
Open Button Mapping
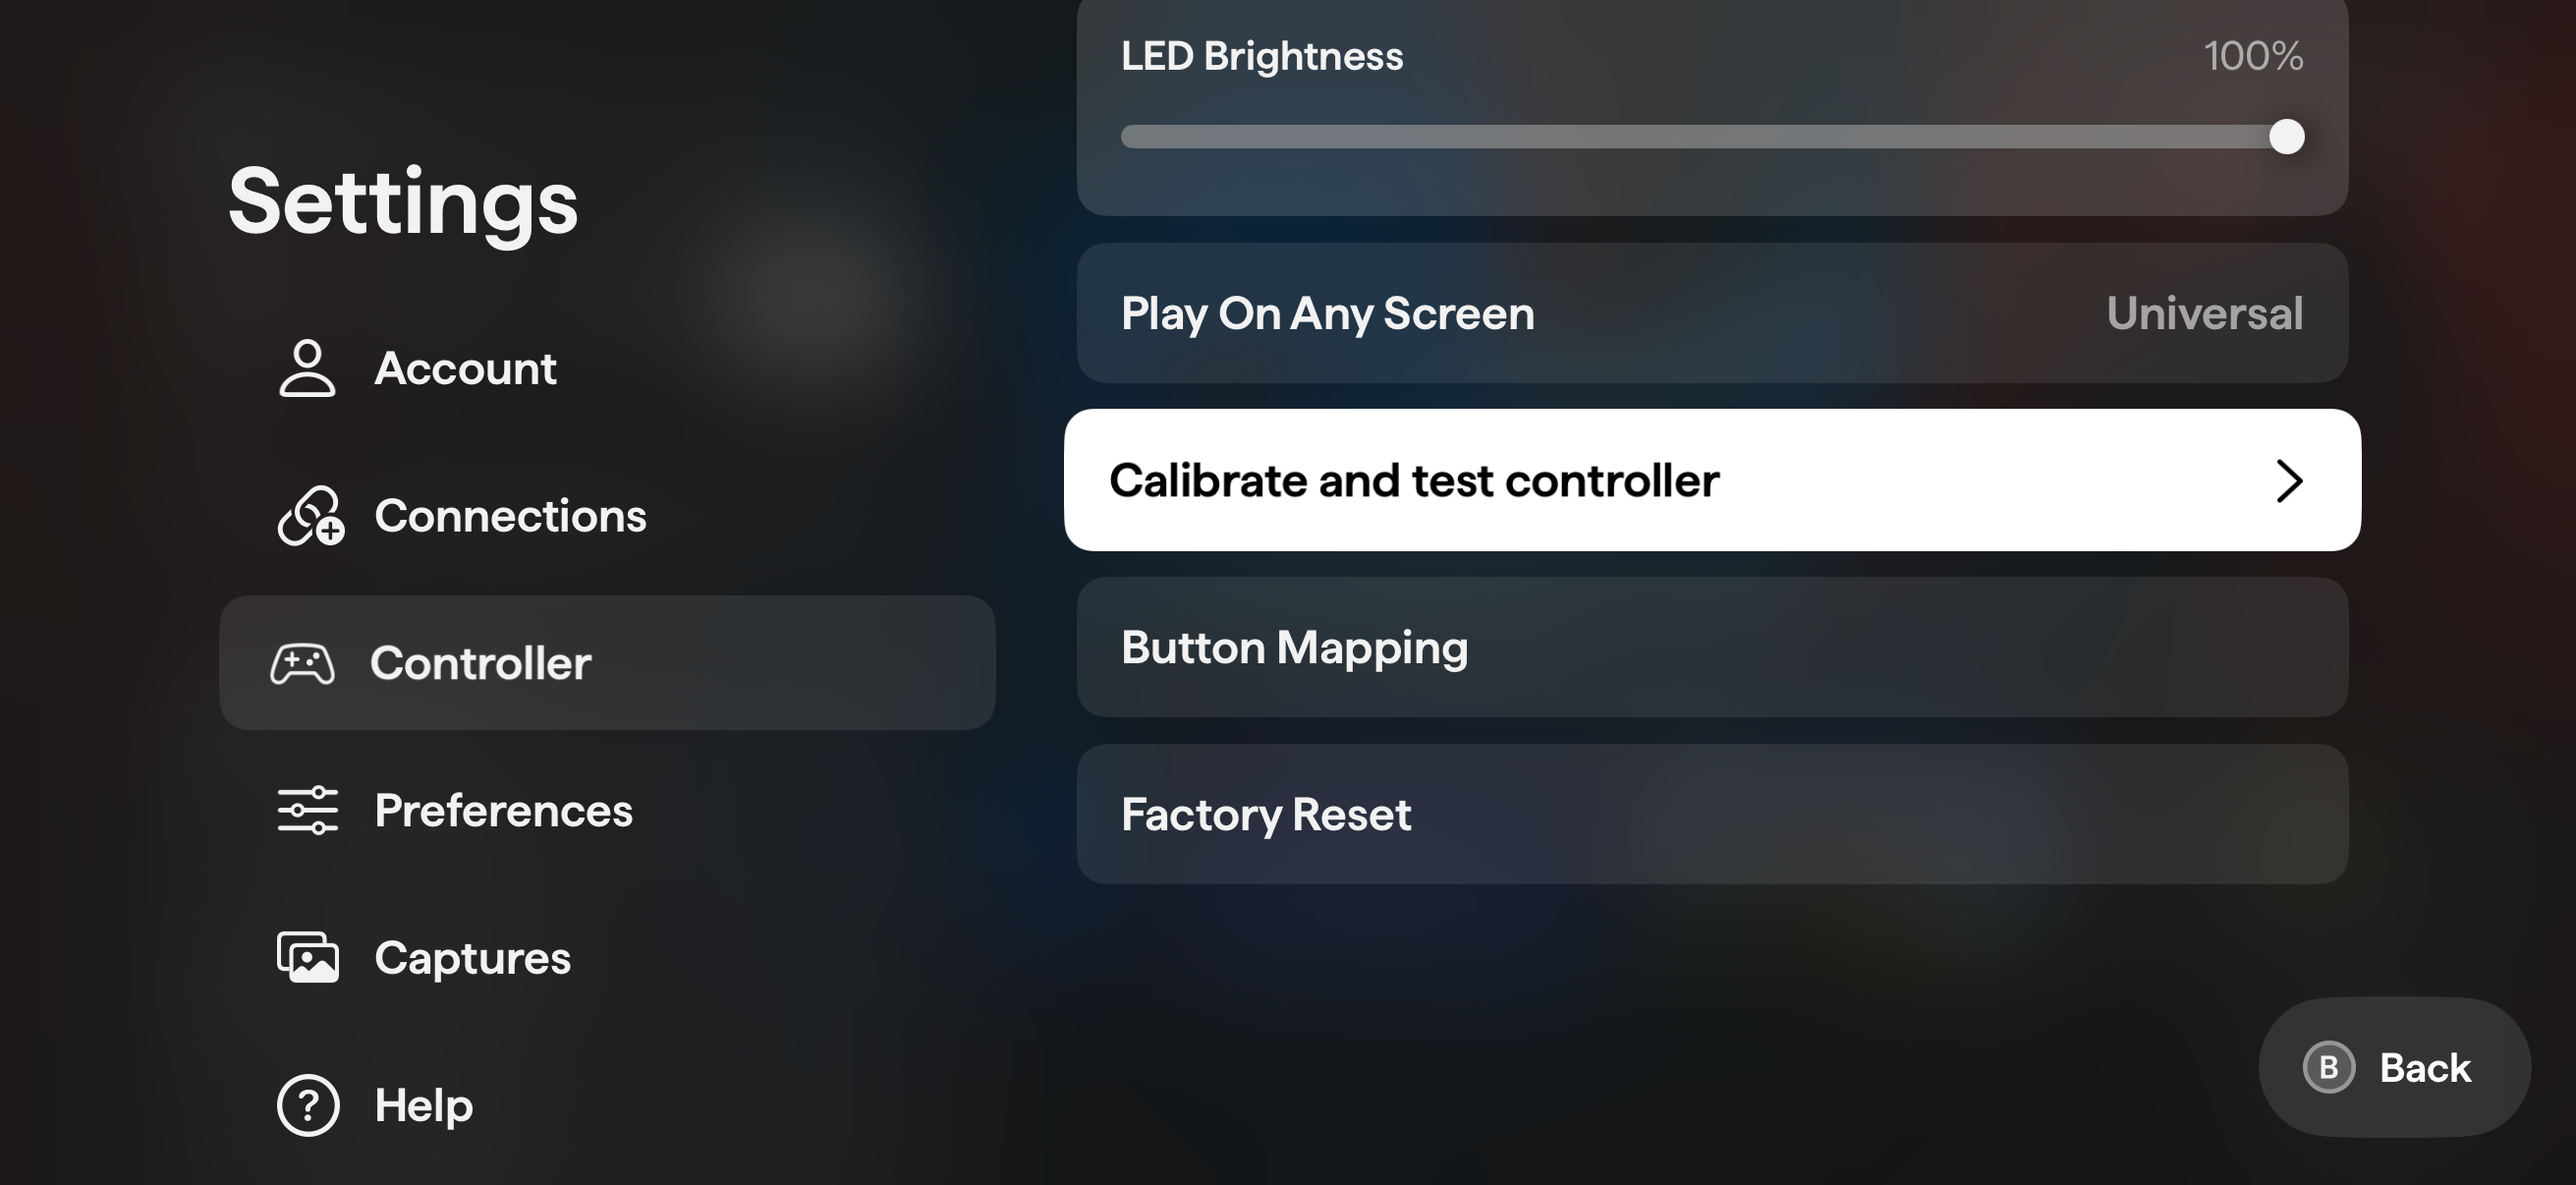click(1712, 647)
